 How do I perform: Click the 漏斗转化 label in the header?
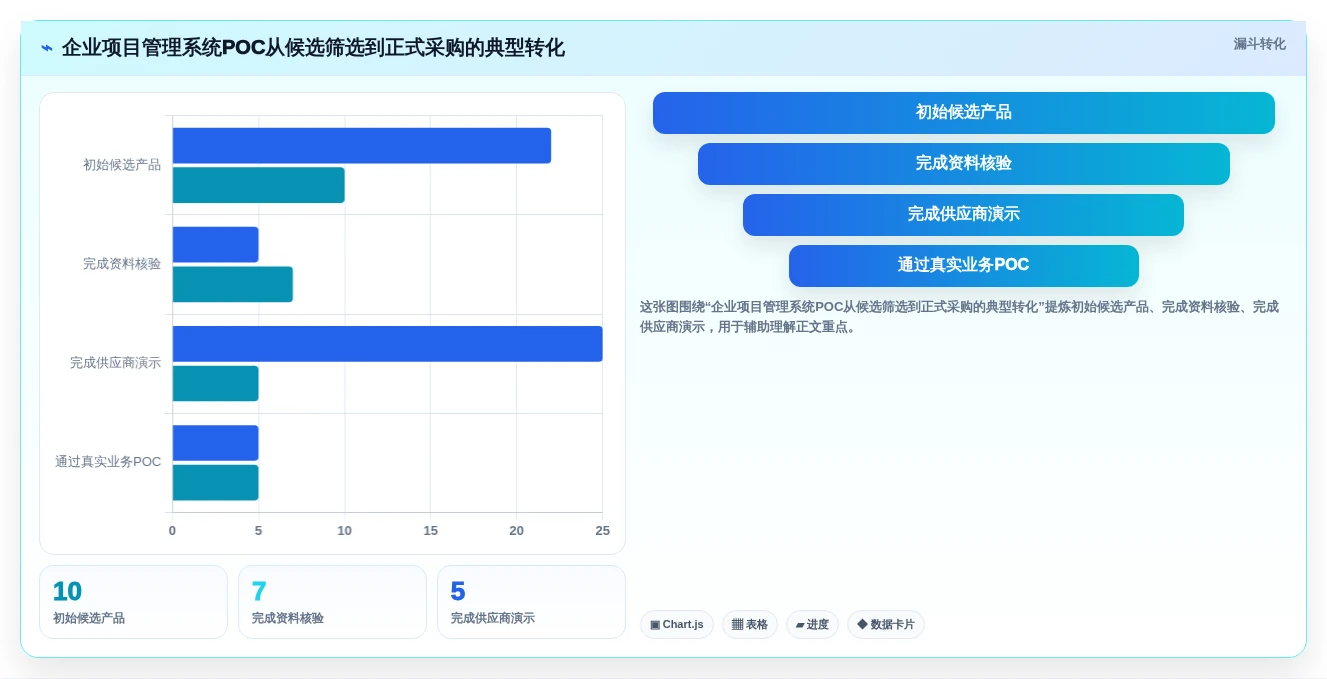[x=1259, y=44]
